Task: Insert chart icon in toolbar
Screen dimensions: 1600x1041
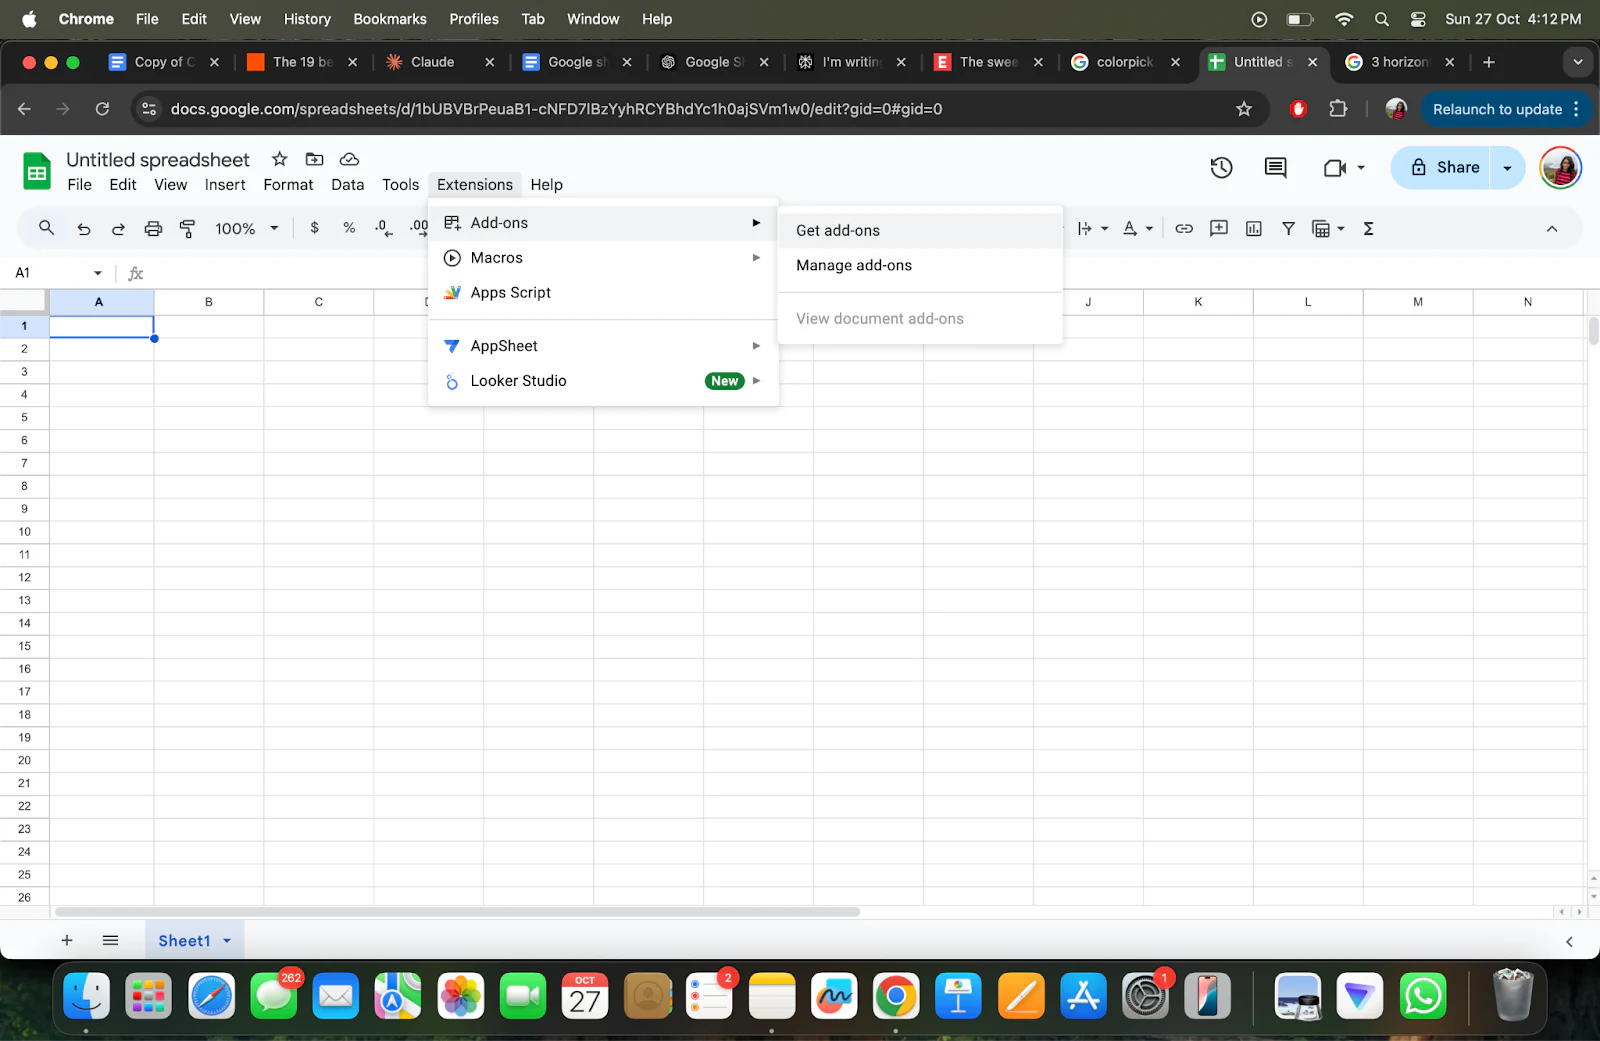Action: point(1254,229)
